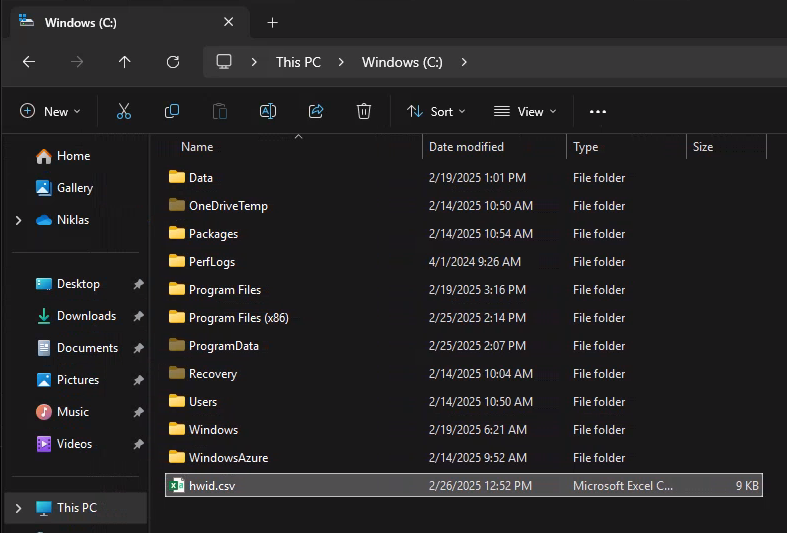Viewport: 787px width, 533px height.
Task: Navigate back with the Back arrow
Action: (x=29, y=62)
